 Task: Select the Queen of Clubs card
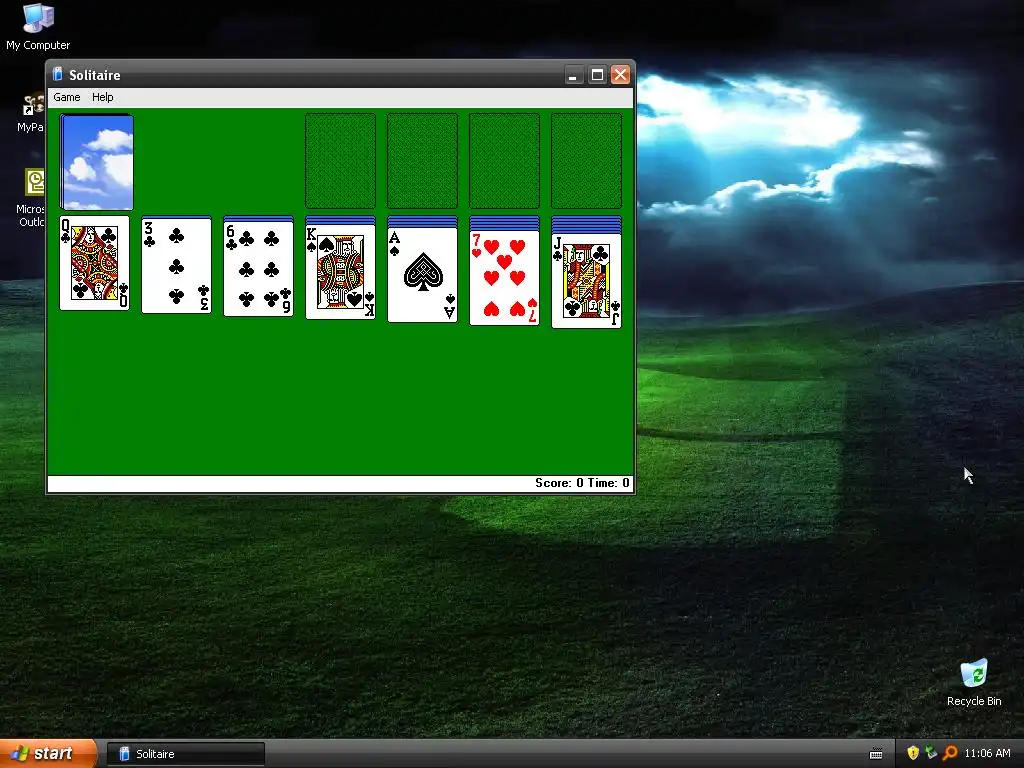click(x=95, y=263)
